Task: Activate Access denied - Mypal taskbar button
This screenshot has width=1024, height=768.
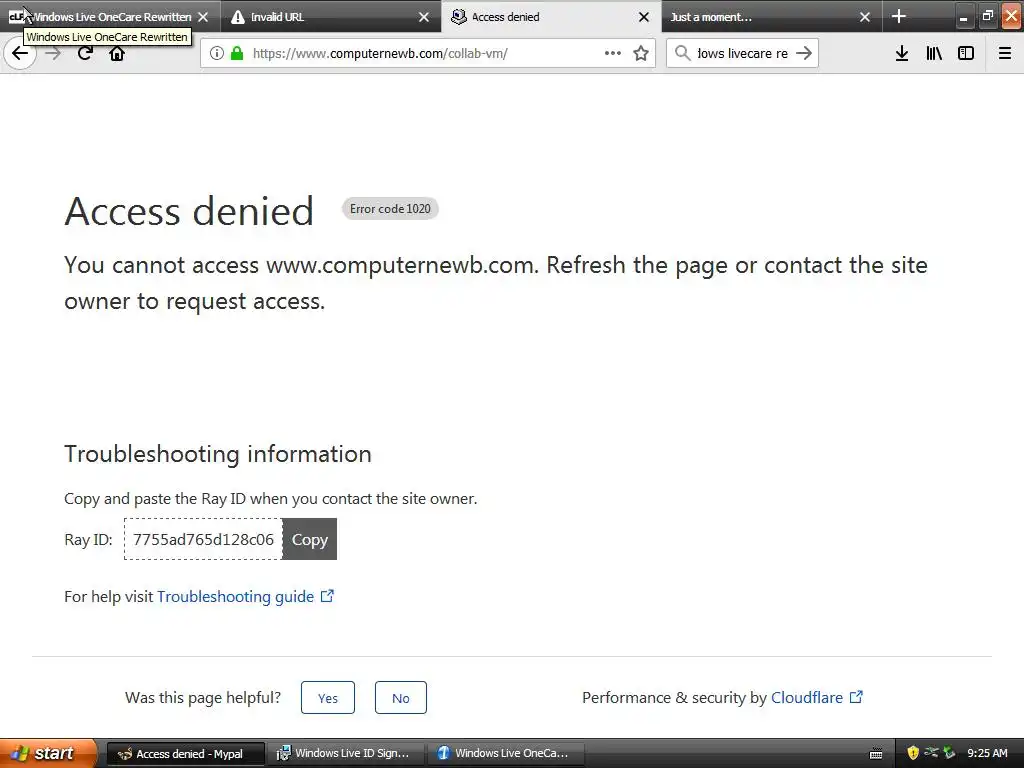Action: coord(185,754)
